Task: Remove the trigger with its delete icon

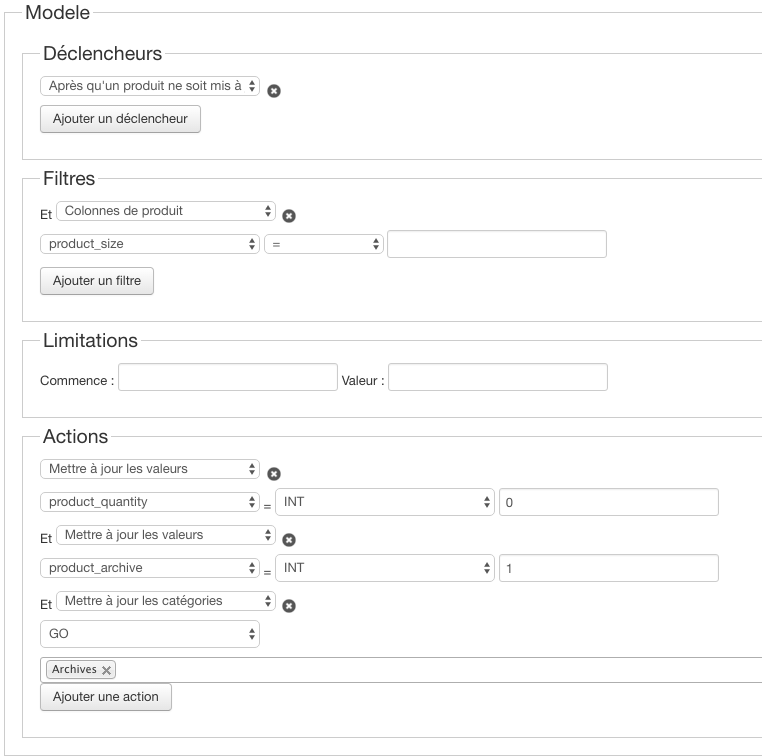Action: 274,91
